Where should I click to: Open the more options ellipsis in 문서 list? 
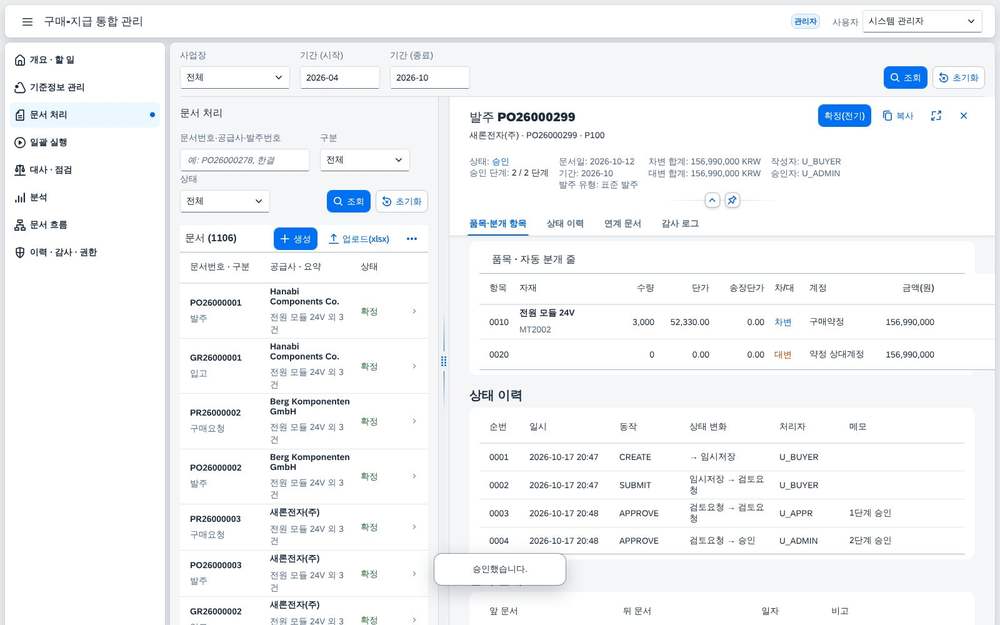coord(412,239)
